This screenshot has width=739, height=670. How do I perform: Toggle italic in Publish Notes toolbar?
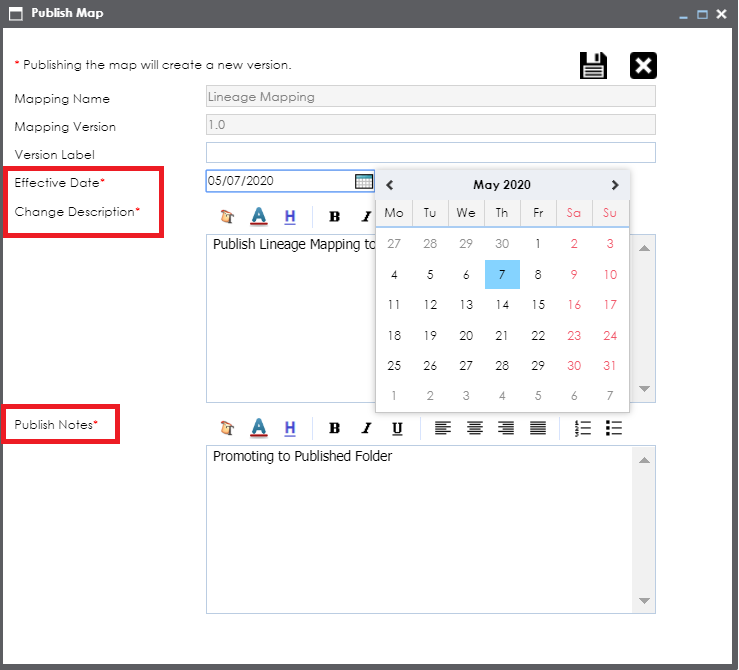click(x=366, y=428)
